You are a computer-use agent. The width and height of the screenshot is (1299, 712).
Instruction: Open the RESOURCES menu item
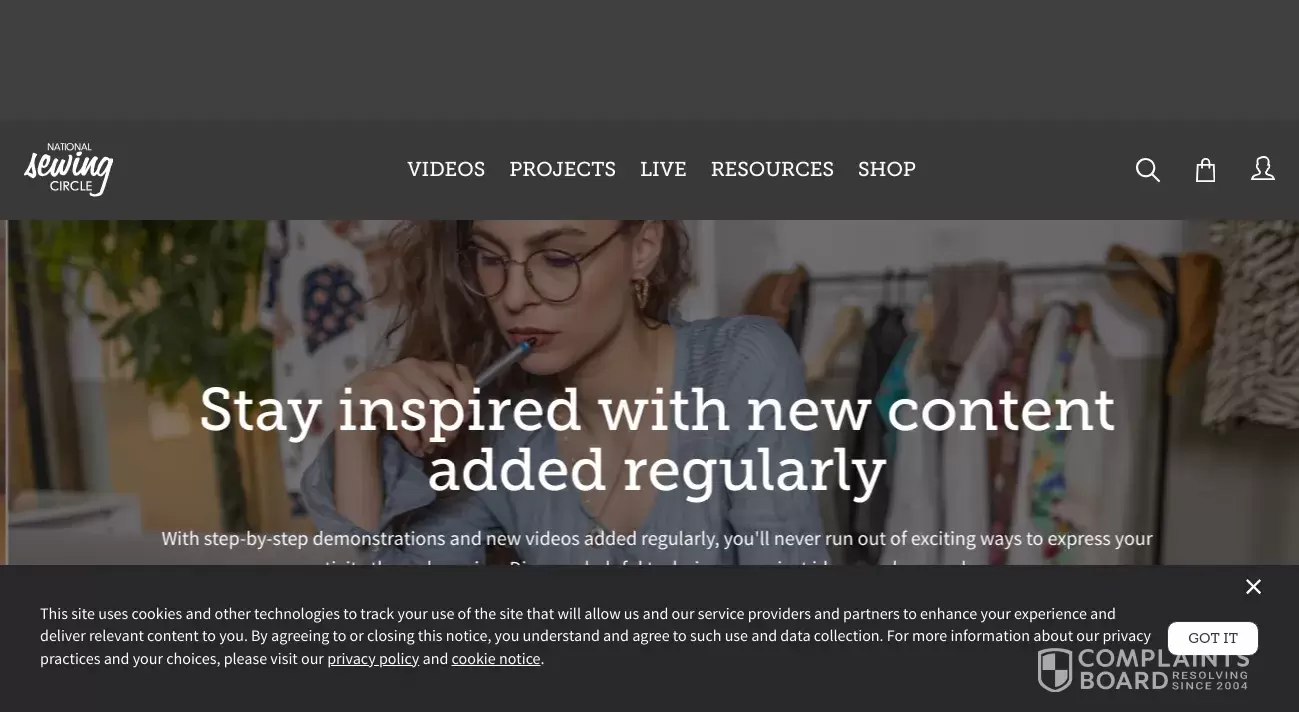(x=772, y=169)
